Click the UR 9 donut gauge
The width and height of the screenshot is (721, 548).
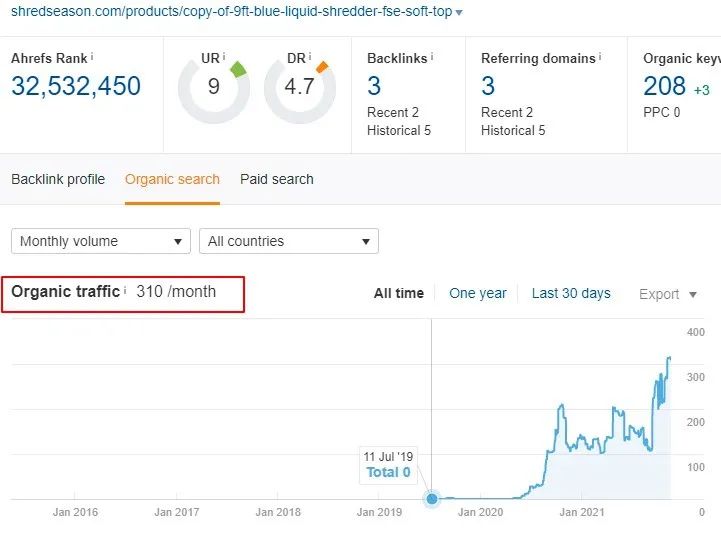[213, 88]
